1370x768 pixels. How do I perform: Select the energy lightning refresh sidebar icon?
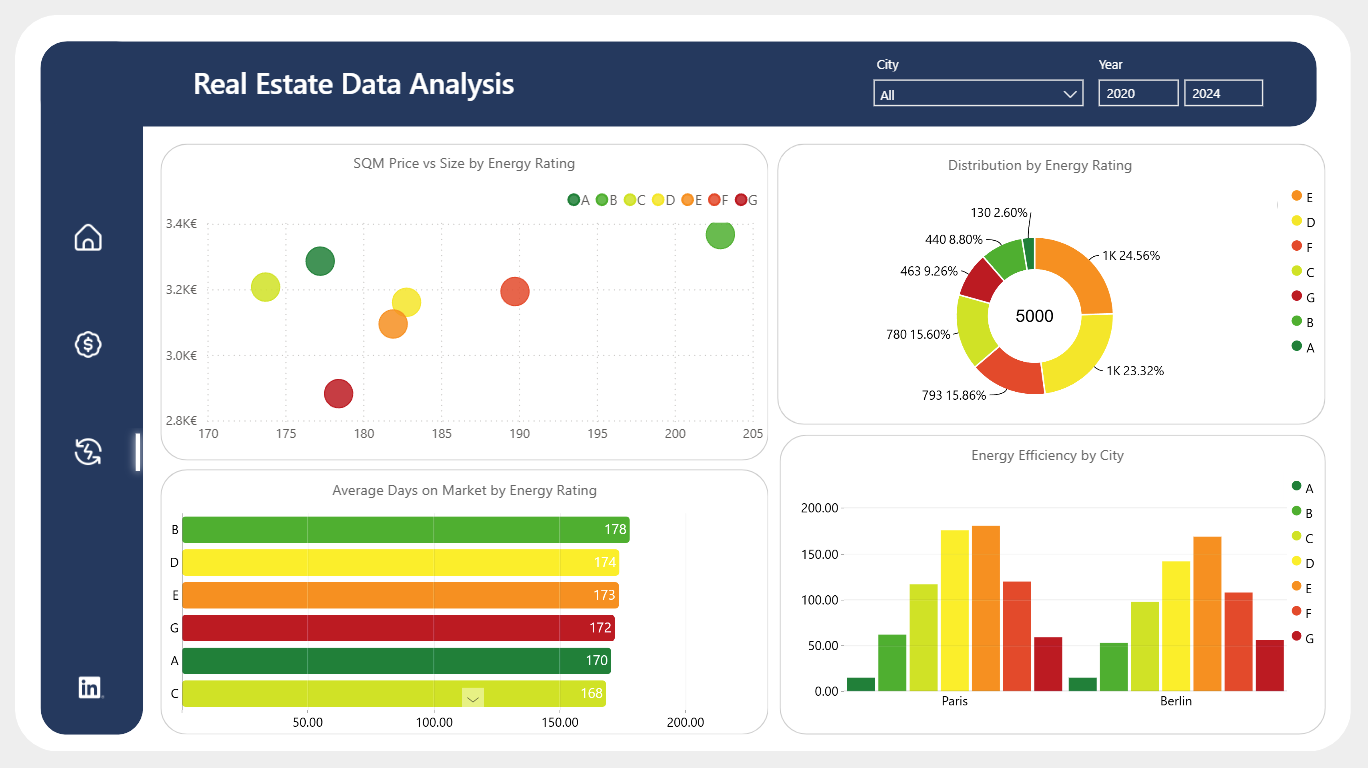pyautogui.click(x=89, y=452)
